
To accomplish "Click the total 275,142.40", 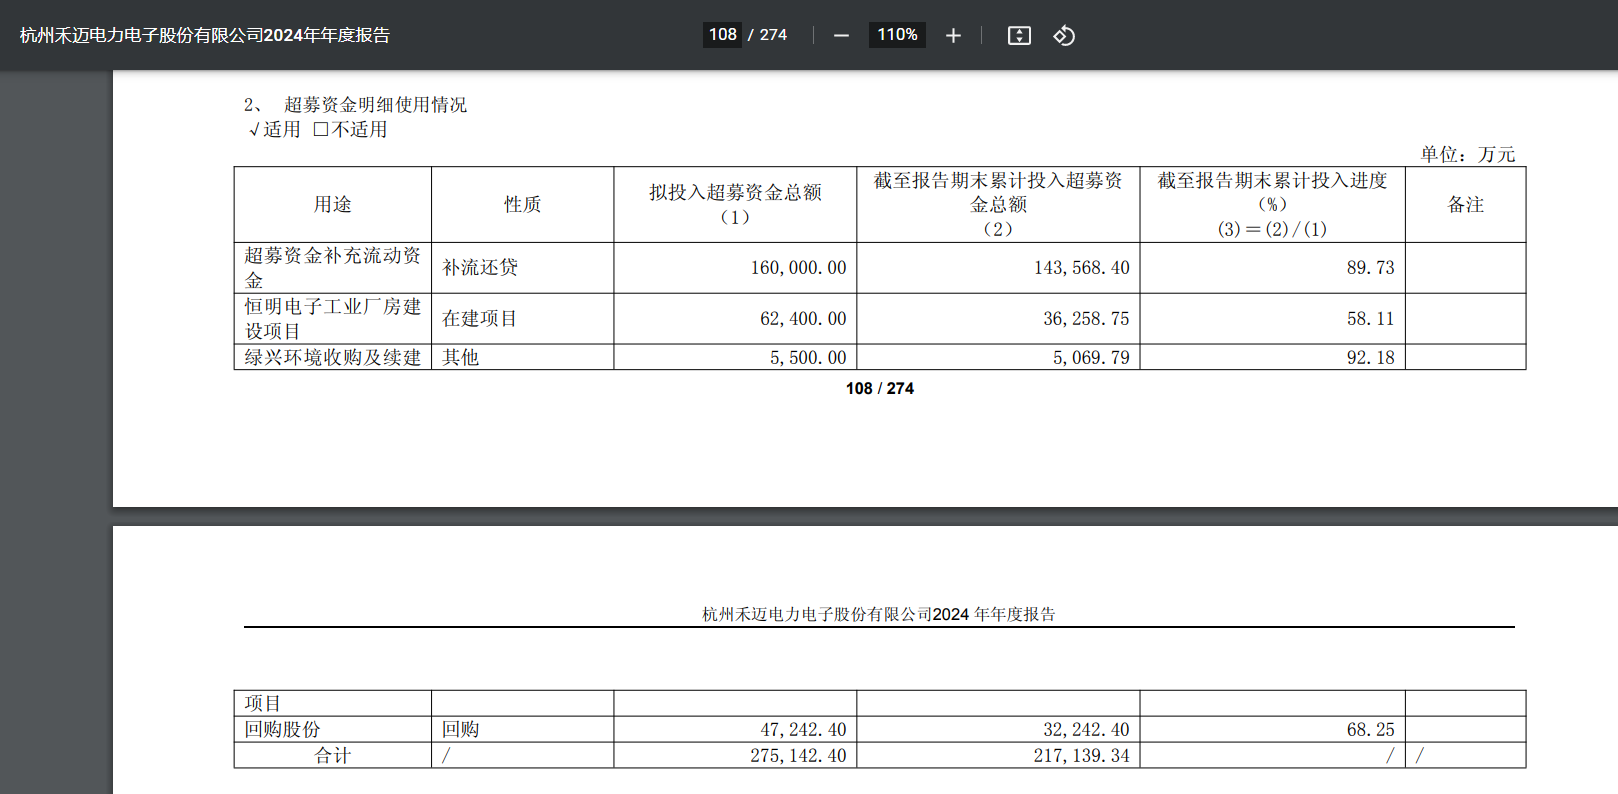I will 798,756.
